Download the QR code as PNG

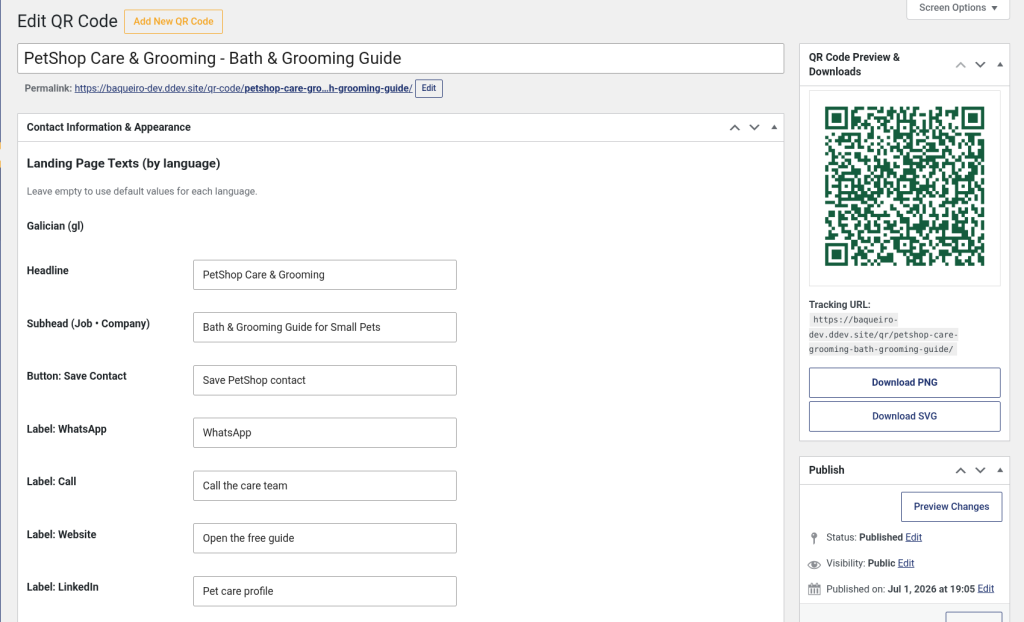(904, 383)
